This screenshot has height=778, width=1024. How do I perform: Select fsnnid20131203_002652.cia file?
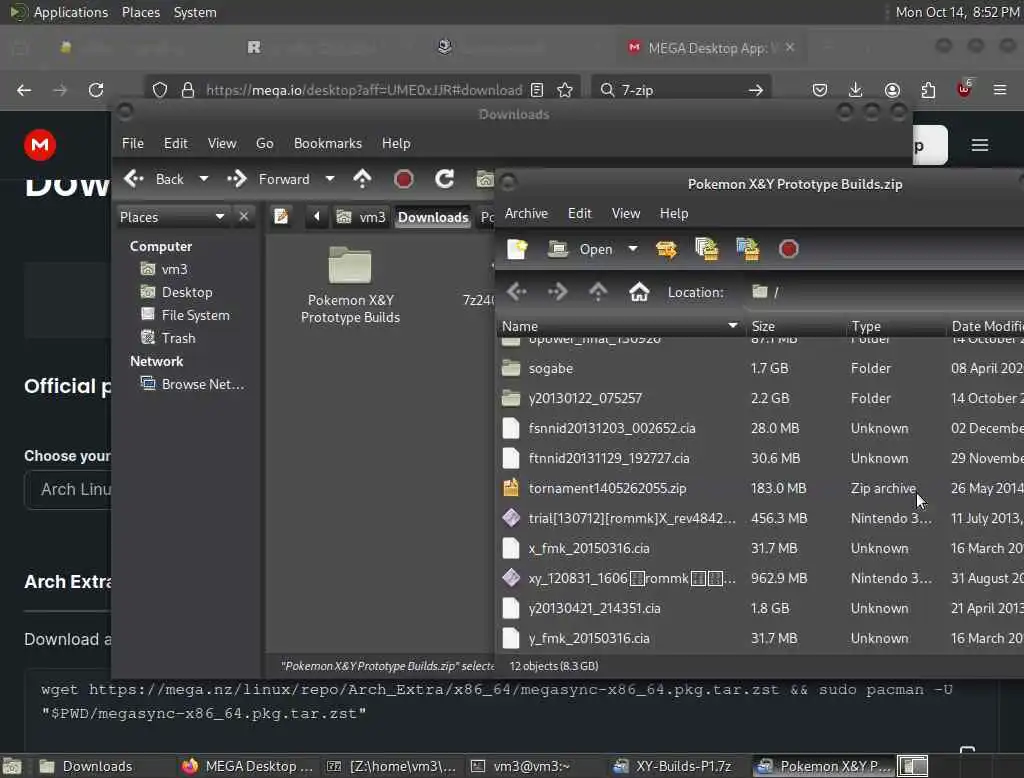point(760,429)
